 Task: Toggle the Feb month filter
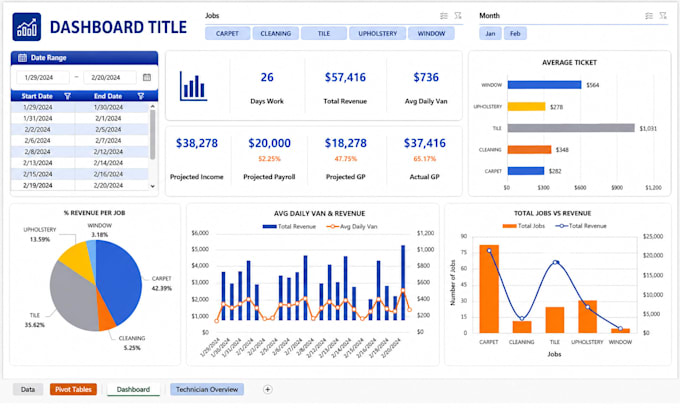pos(515,33)
